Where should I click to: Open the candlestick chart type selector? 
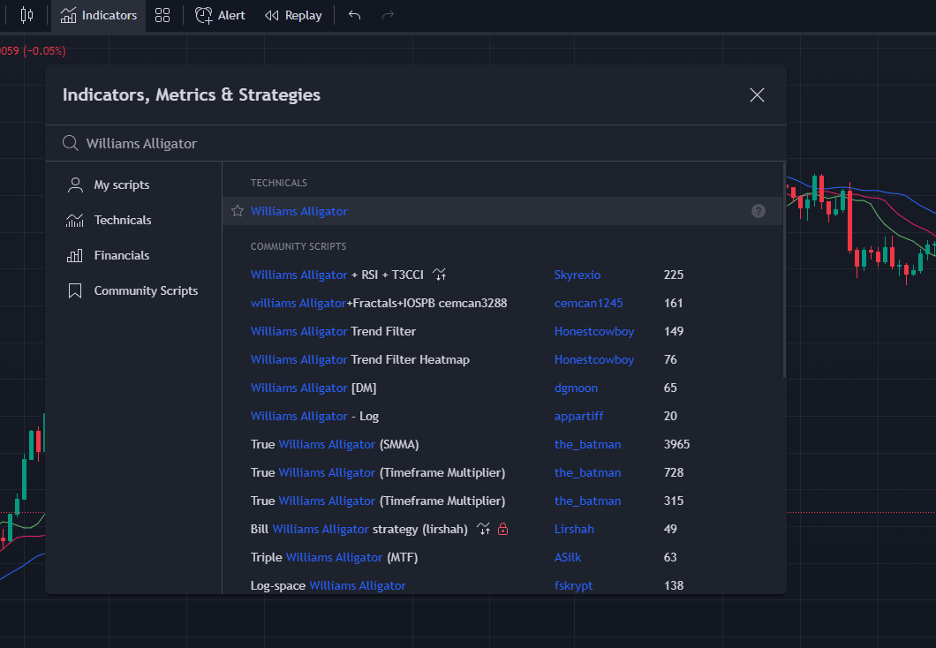pos(26,15)
